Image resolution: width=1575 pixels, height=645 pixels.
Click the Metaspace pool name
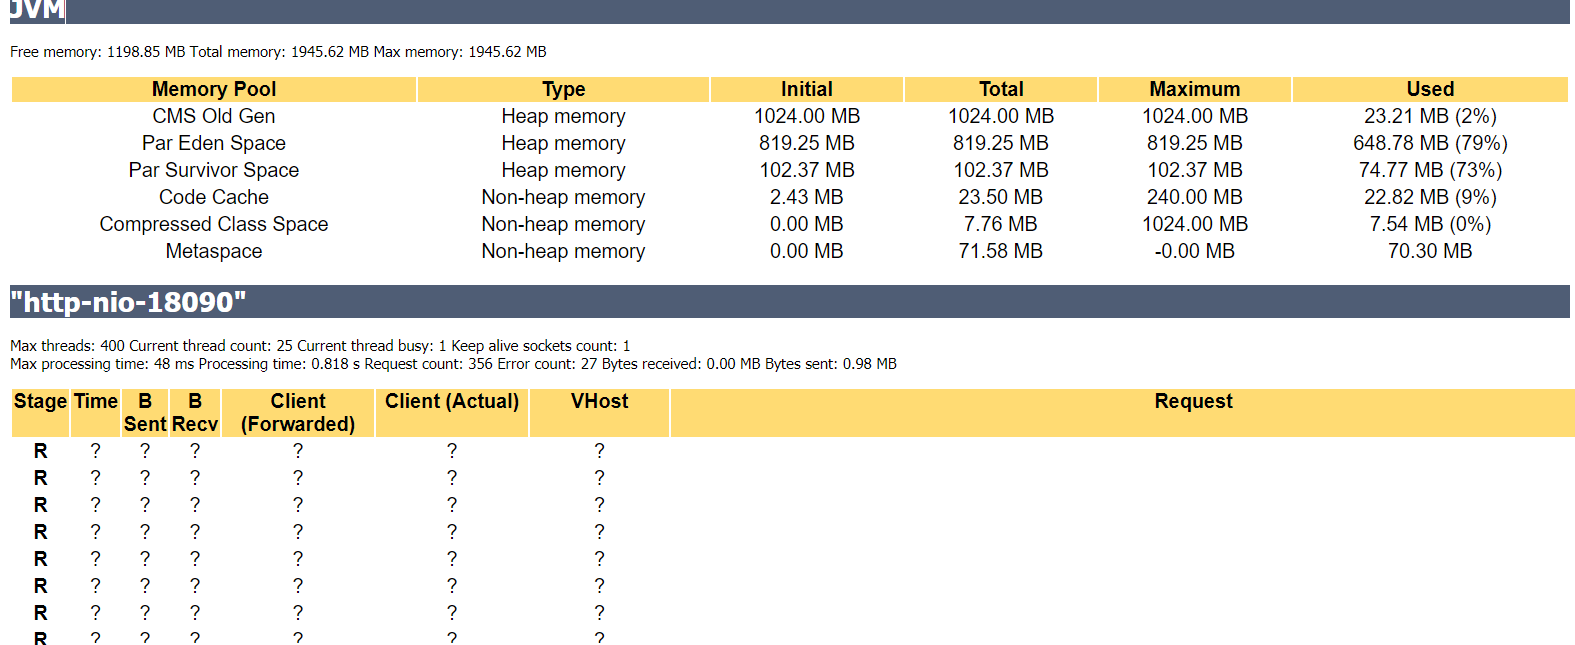pyautogui.click(x=213, y=251)
